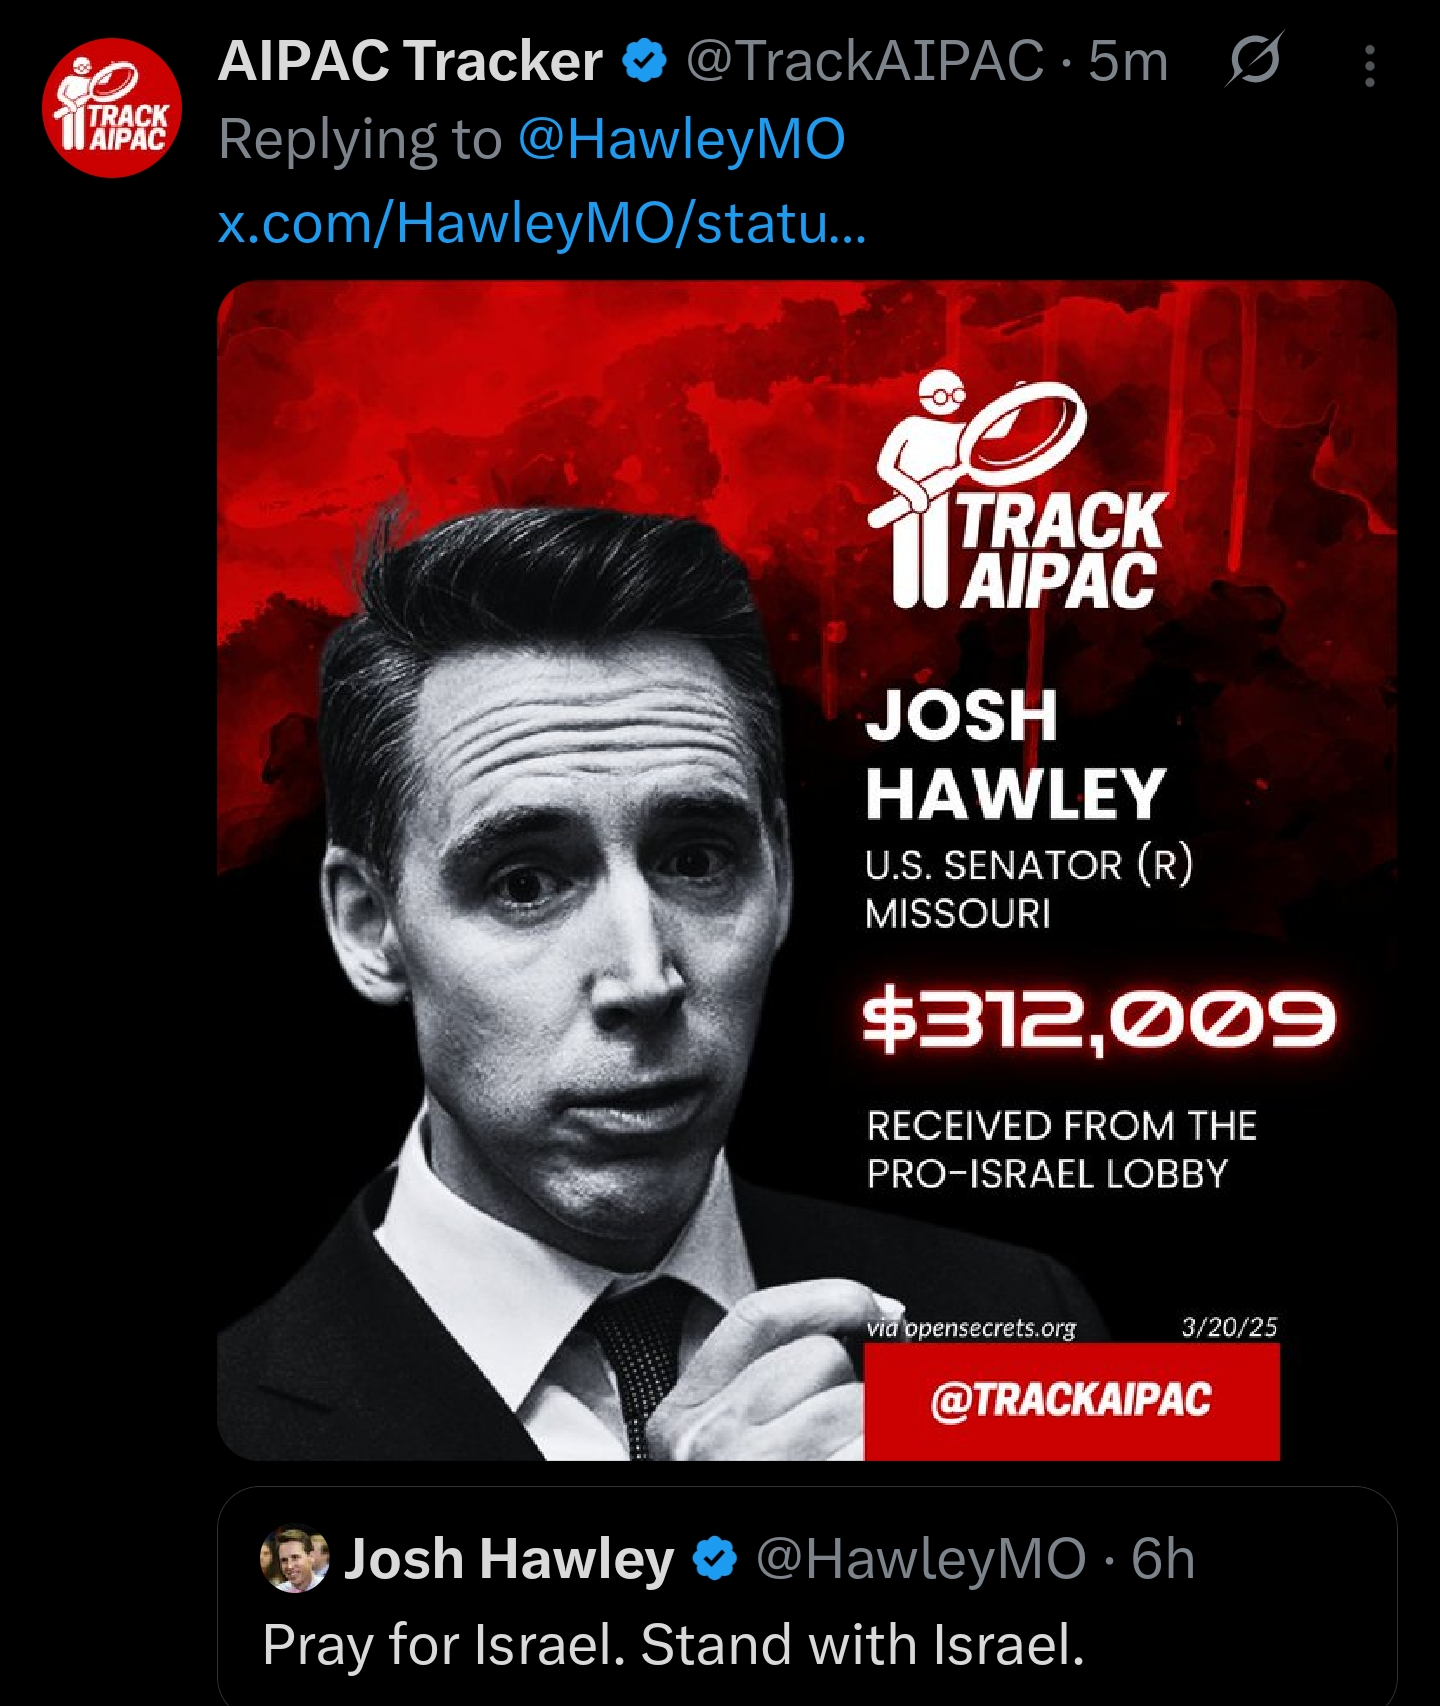Image resolution: width=1440 pixels, height=1706 pixels.
Task: Open the three-dot more options menu
Action: click(x=1369, y=66)
